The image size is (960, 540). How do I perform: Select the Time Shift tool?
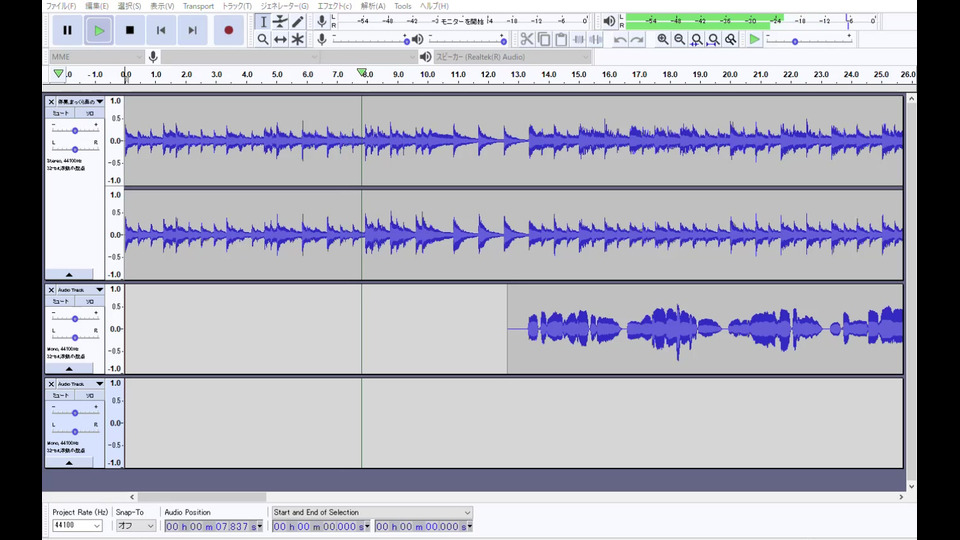pyautogui.click(x=281, y=39)
